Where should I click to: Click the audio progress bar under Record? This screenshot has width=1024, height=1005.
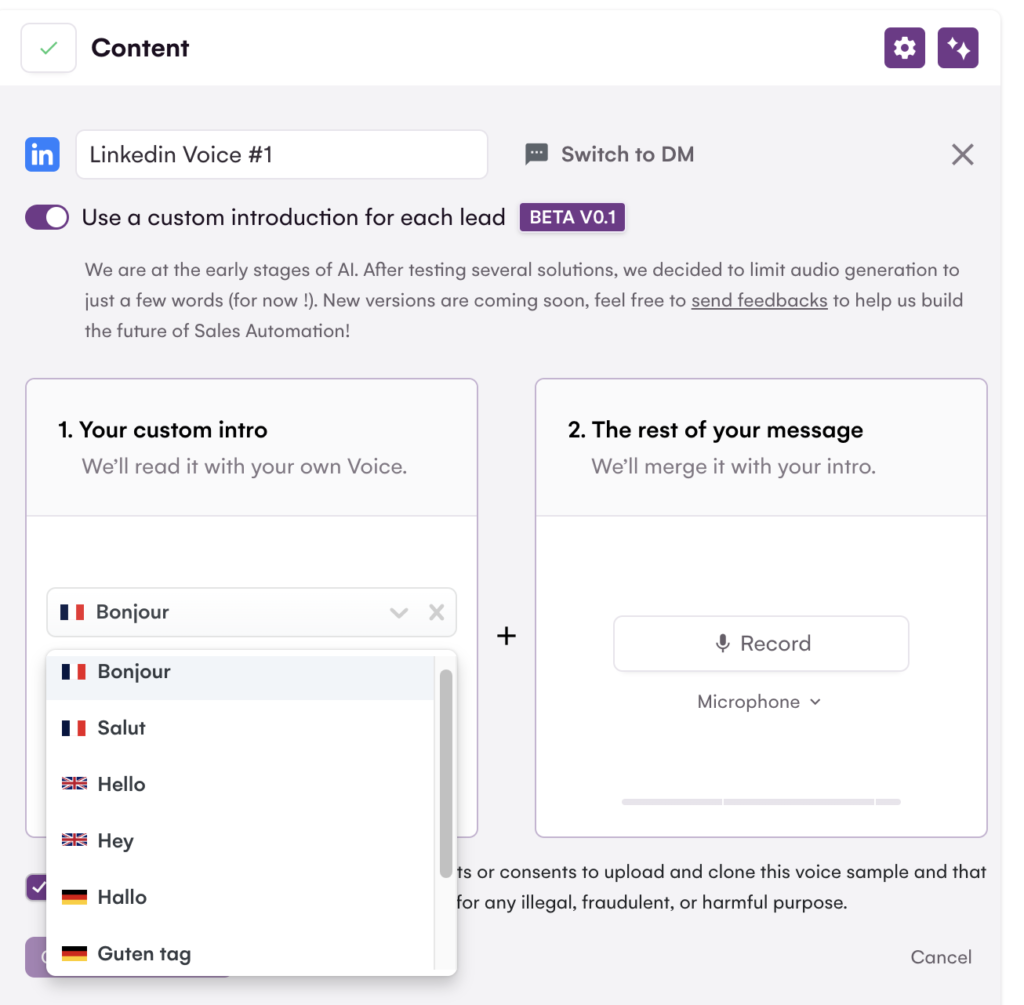[761, 802]
